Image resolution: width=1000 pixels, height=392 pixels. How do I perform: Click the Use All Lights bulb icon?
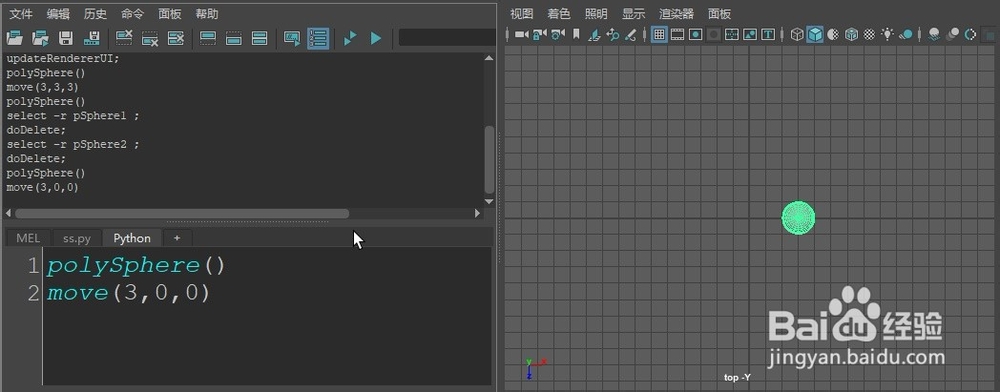point(887,34)
